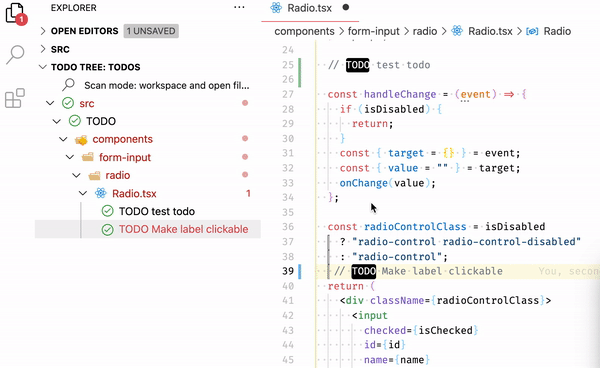Click the Radio symbol breadcrumb
The height and width of the screenshot is (368, 600).
557,31
